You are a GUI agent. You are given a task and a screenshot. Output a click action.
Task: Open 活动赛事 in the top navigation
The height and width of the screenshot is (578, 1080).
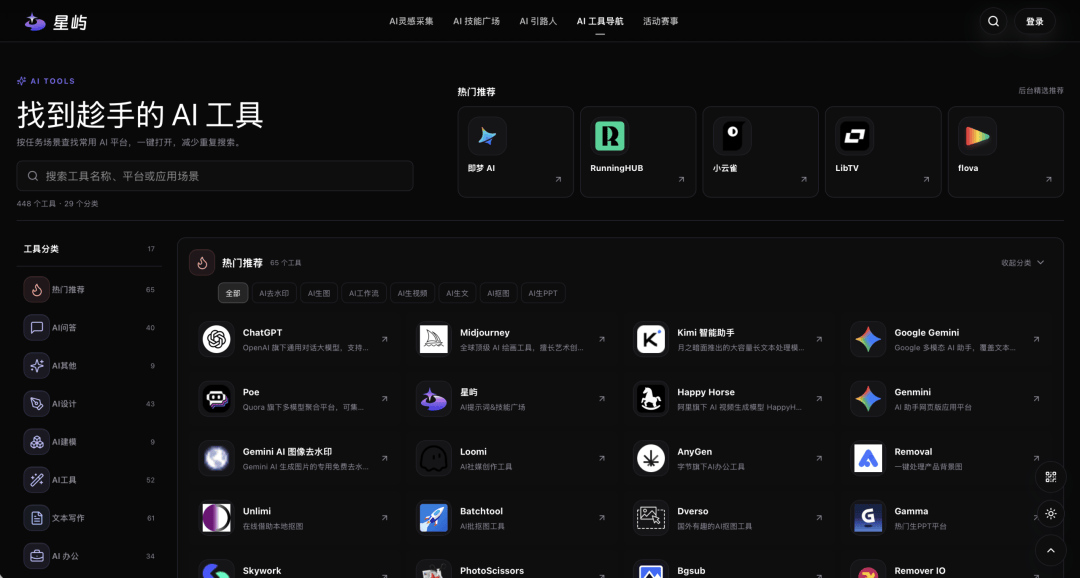(x=661, y=21)
